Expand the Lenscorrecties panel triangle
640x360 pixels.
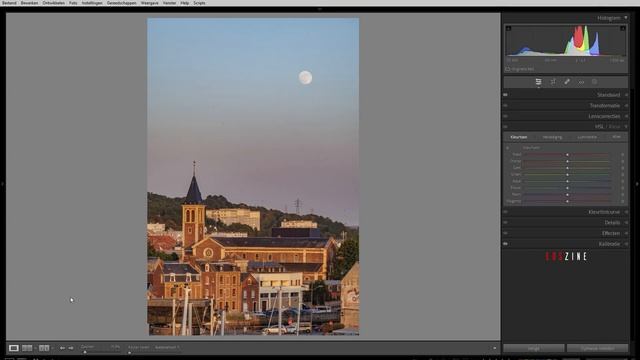(626, 116)
